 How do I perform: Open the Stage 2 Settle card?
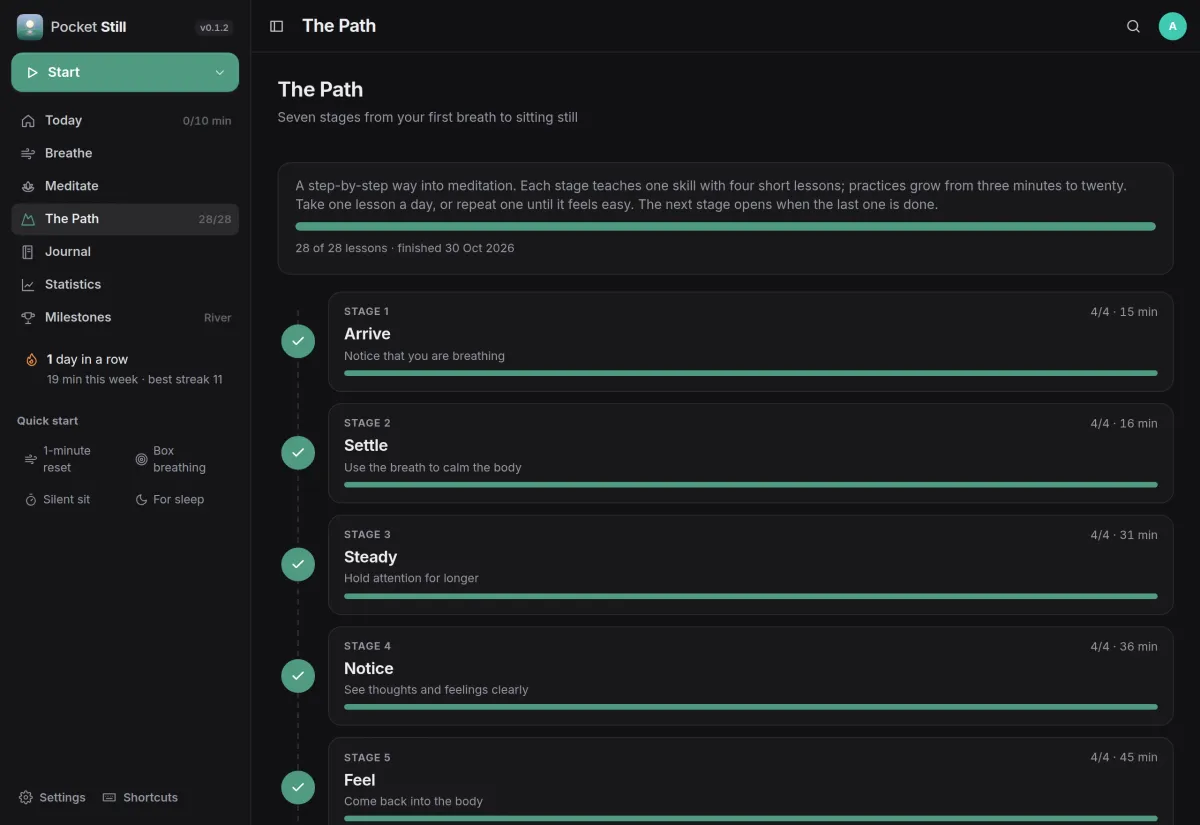click(750, 453)
